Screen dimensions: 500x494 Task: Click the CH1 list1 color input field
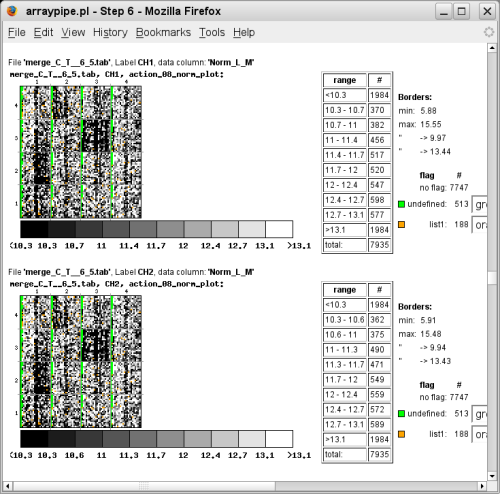coord(480,225)
